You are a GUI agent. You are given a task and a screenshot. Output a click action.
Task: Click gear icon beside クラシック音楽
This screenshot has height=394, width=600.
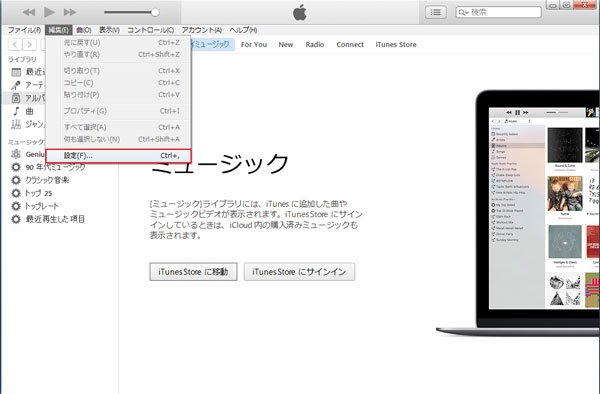click(16, 180)
